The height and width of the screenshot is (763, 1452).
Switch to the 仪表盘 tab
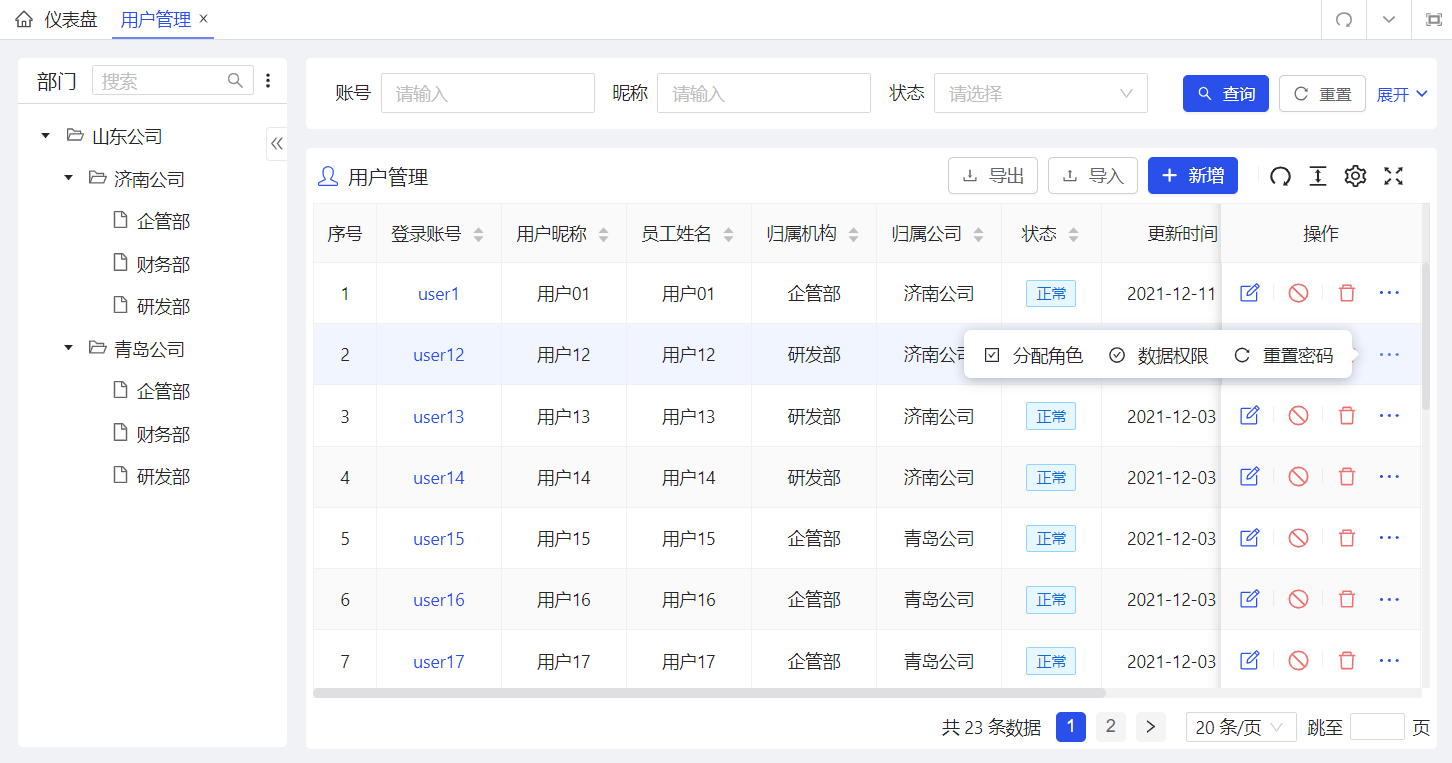58,20
